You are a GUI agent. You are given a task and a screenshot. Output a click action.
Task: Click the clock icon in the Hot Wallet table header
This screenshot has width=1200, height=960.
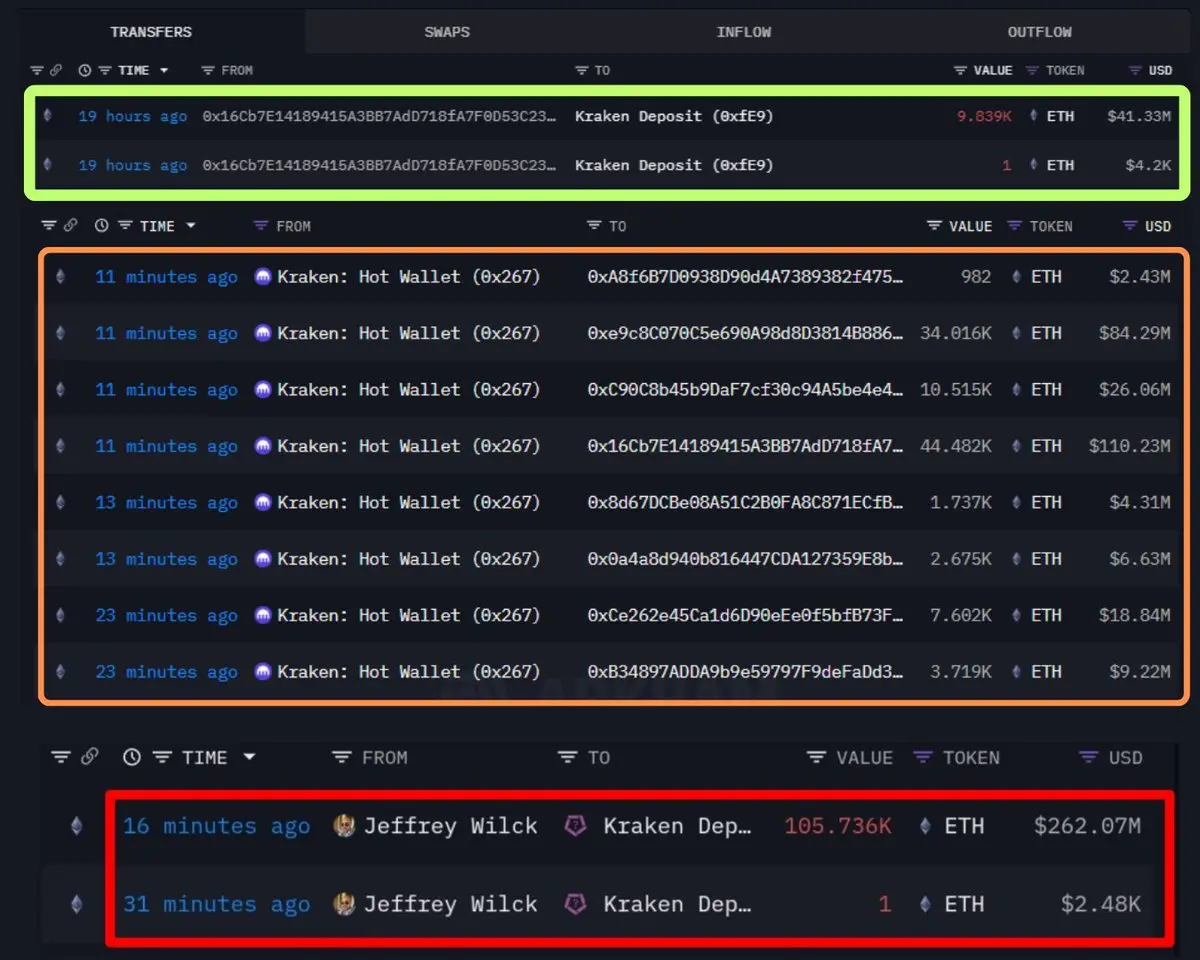(102, 226)
